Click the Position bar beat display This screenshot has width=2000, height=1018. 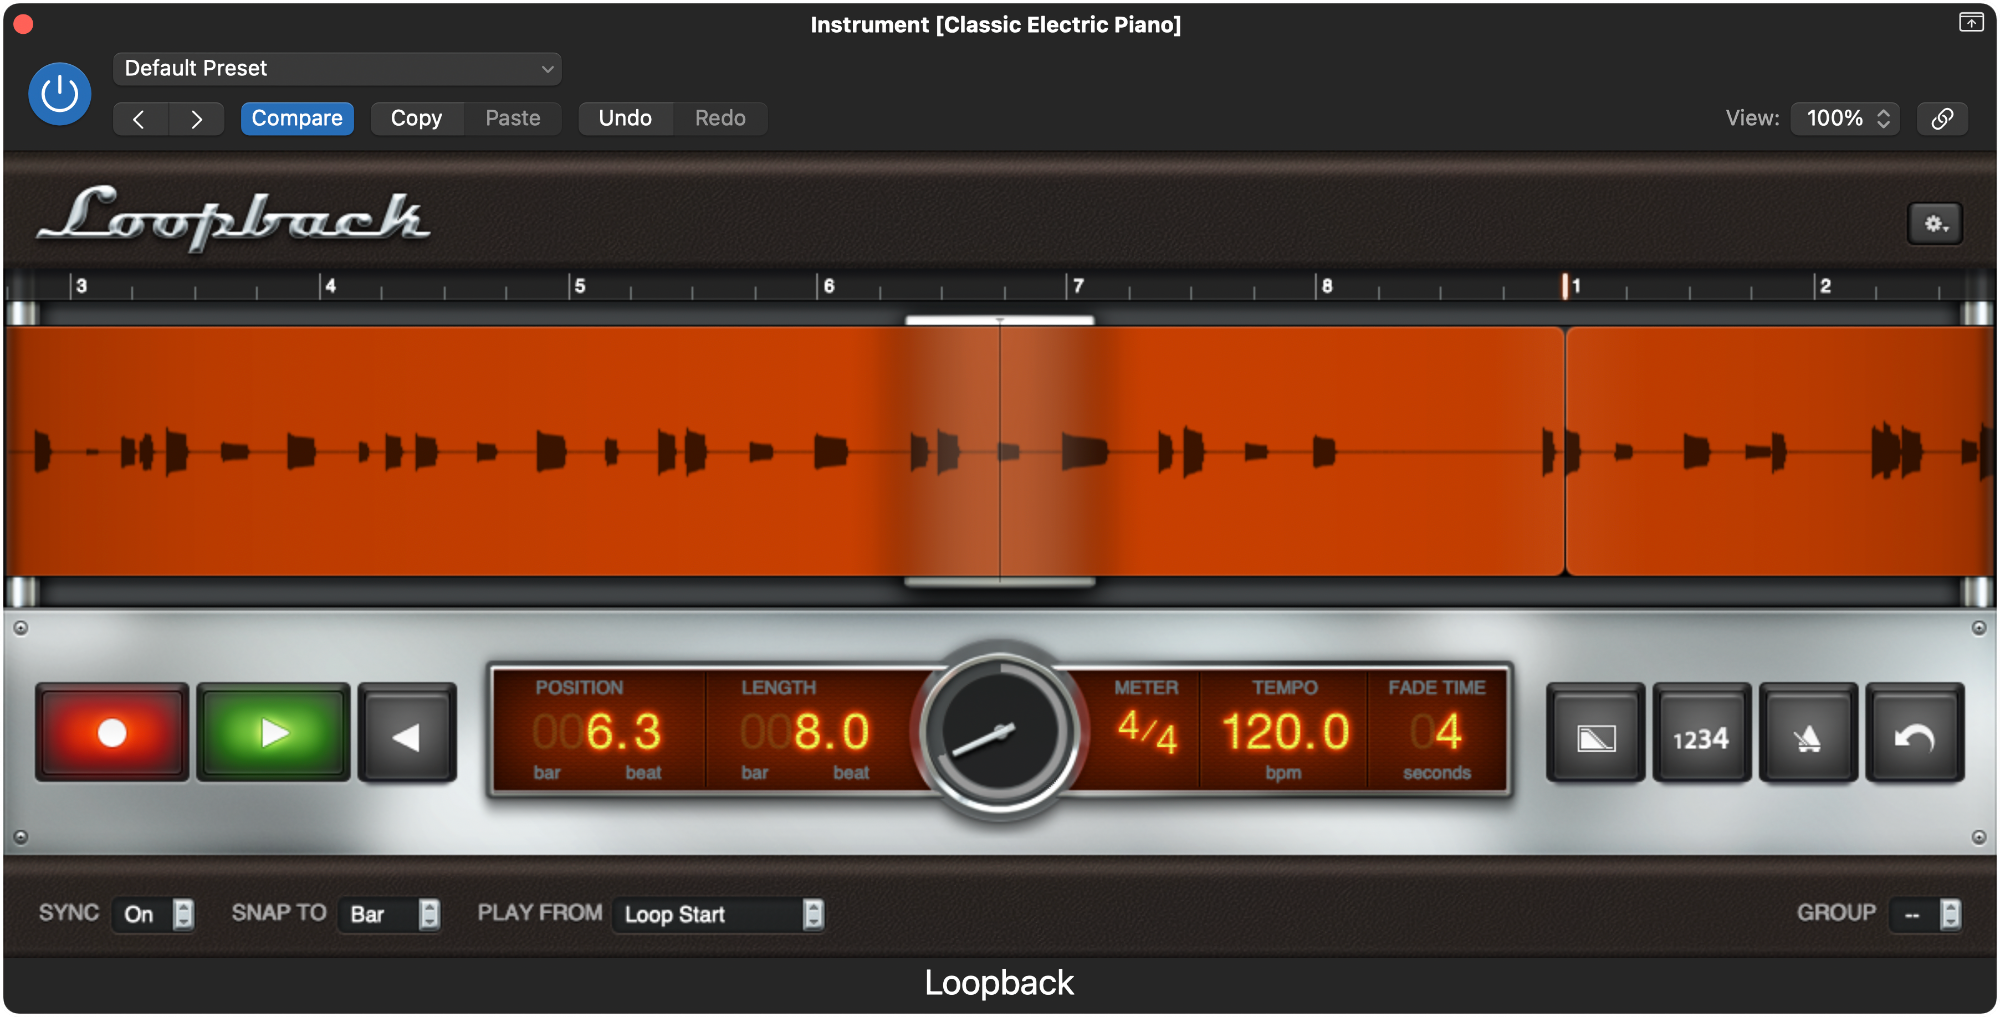598,731
